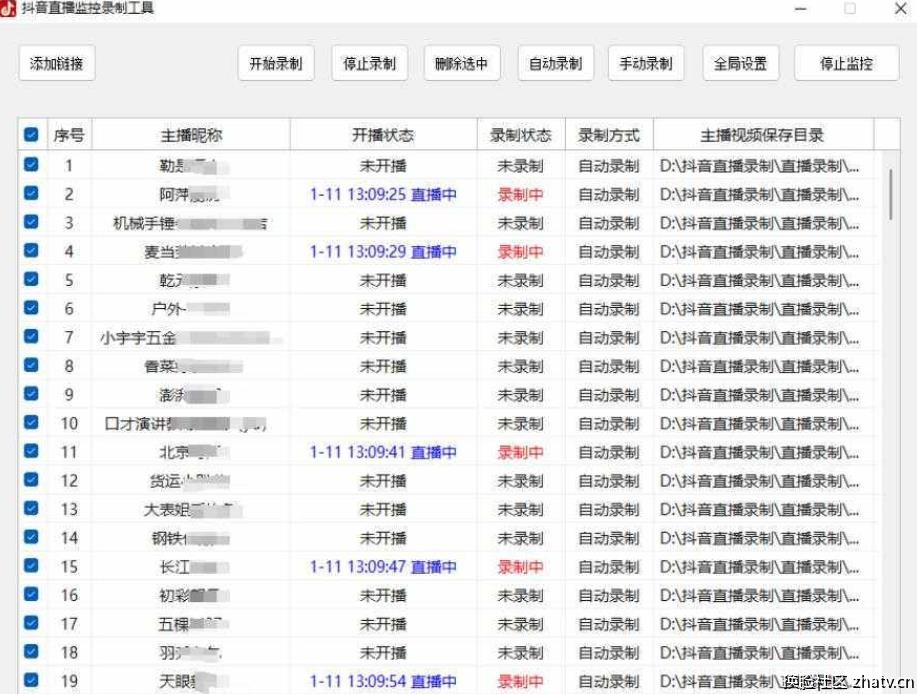This screenshot has width=917, height=694.
Task: Select streamer name 小宇宇五金 in row 7
Action: coord(138,337)
